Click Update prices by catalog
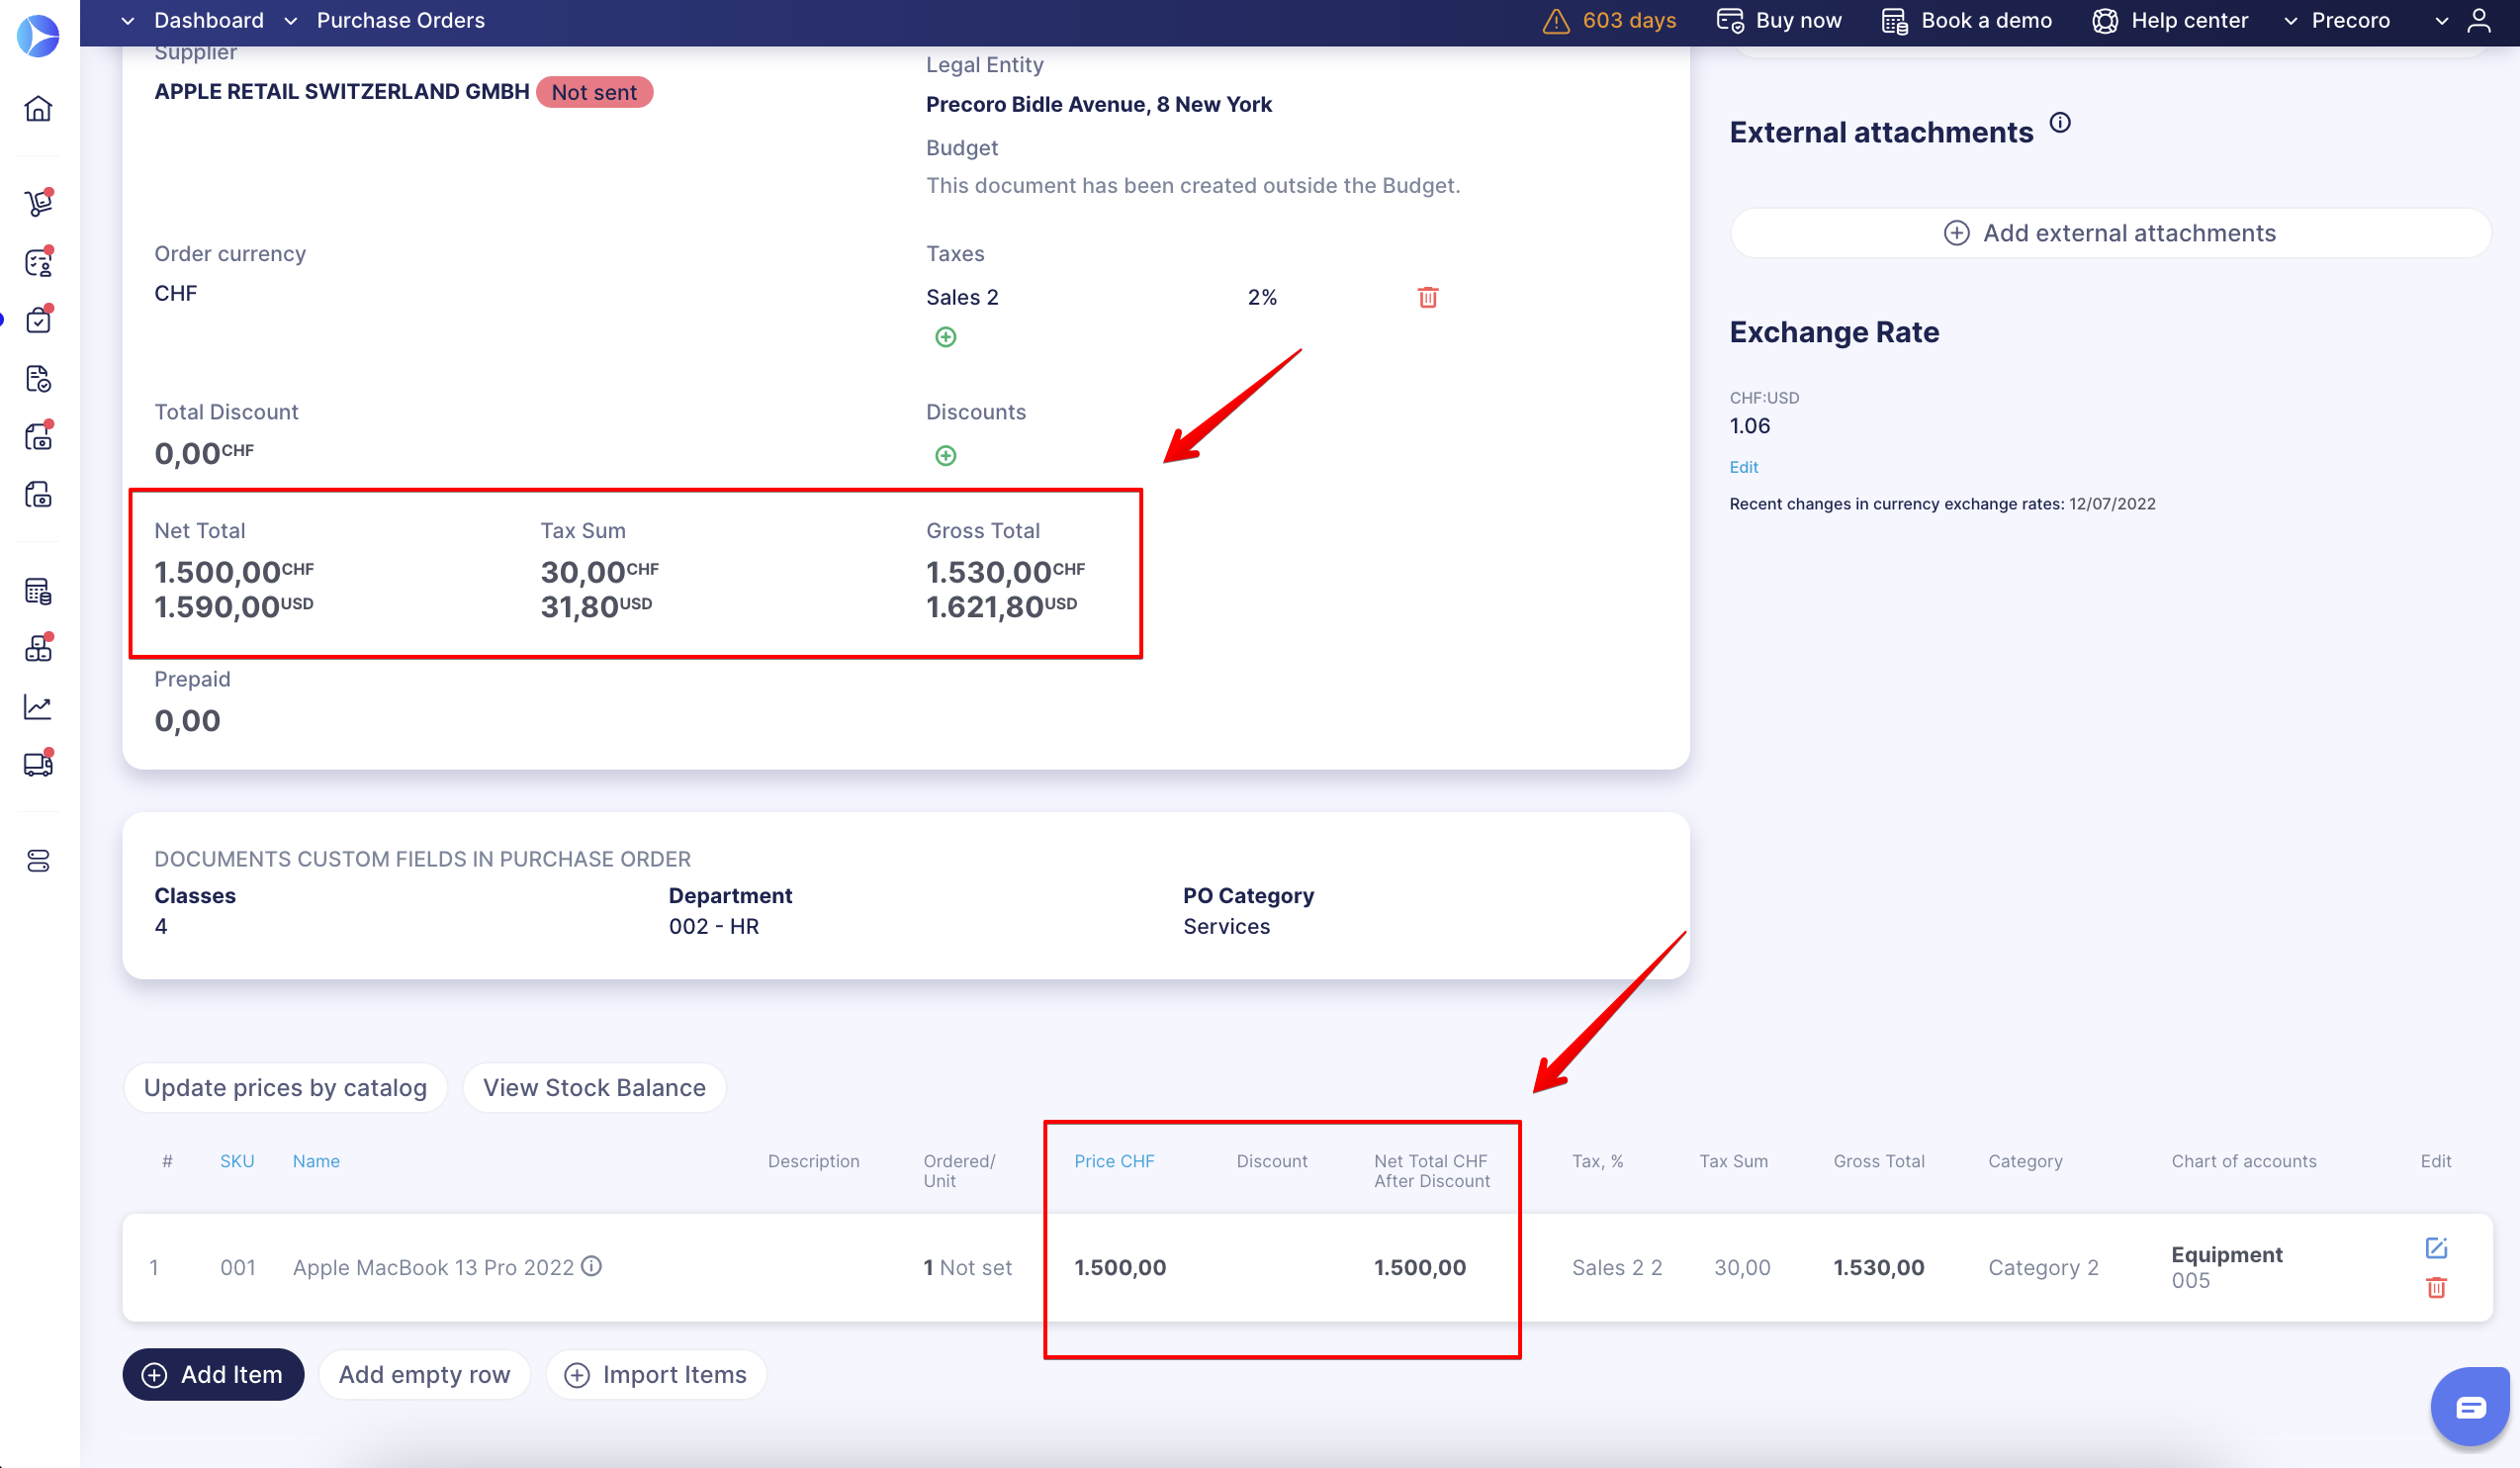This screenshot has height=1468, width=2520. [x=285, y=1087]
